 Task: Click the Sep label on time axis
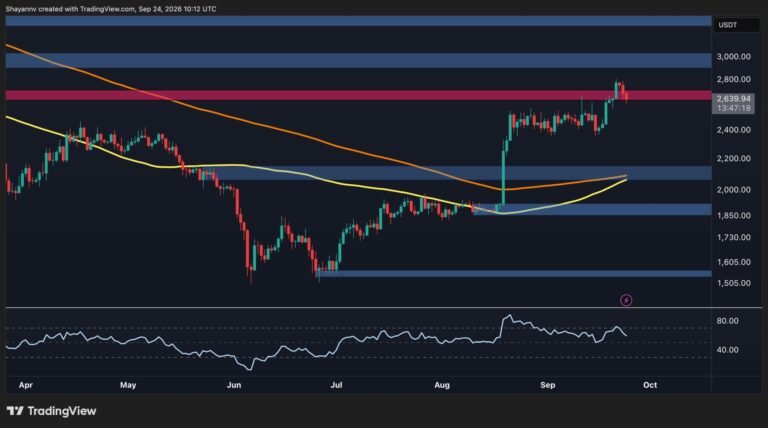click(x=548, y=385)
